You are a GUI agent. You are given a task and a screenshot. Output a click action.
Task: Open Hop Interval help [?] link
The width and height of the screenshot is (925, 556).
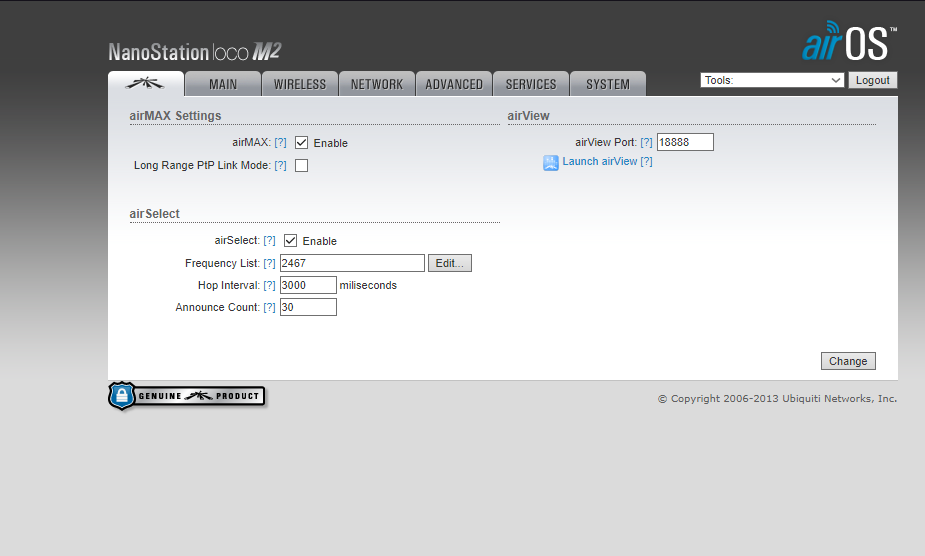[x=269, y=285]
